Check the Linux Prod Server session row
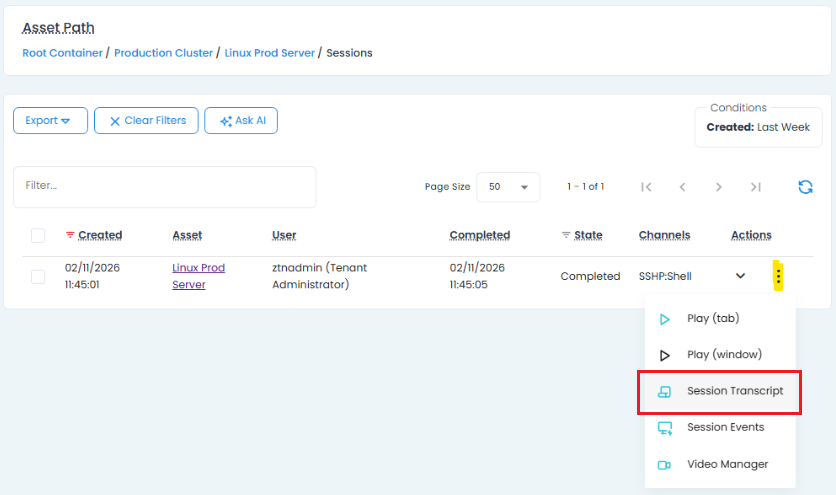The image size is (836, 495). tap(38, 277)
